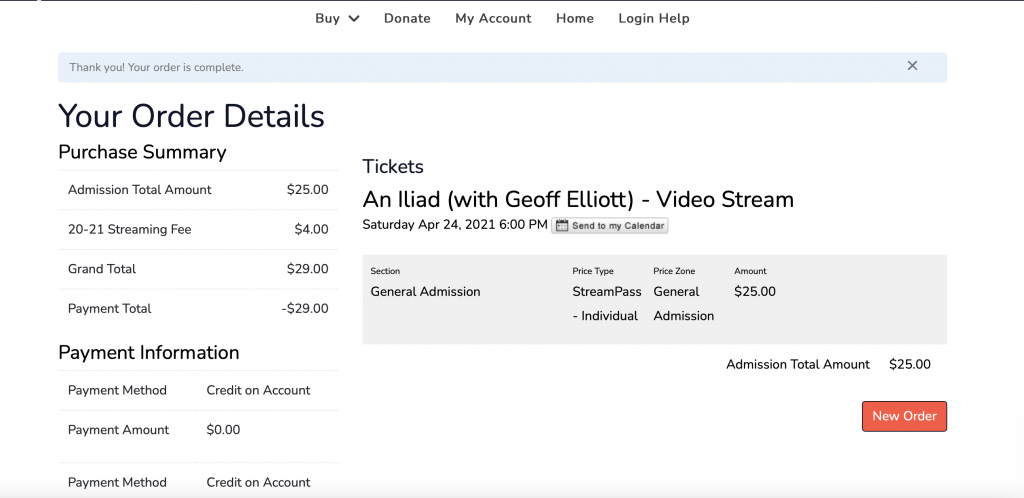Click the calendar icon beside the event date
The width and height of the screenshot is (1024, 498).
tap(562, 226)
